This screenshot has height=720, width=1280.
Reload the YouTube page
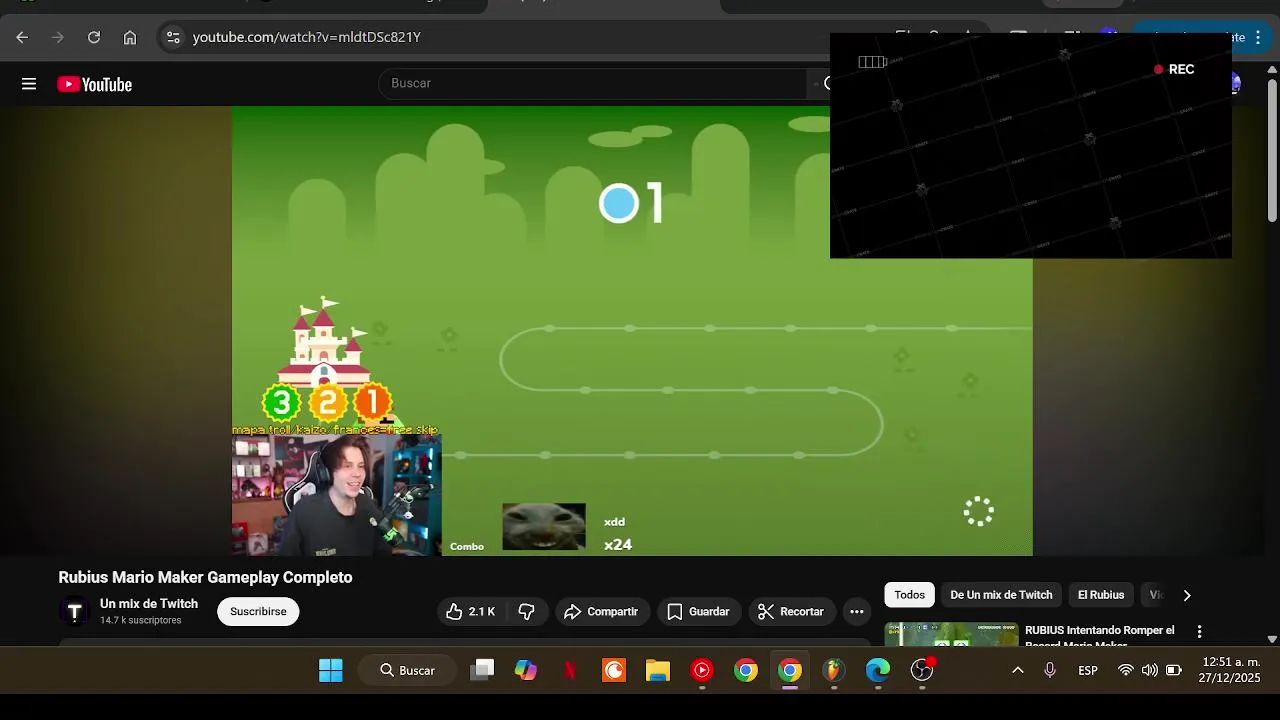(94, 37)
